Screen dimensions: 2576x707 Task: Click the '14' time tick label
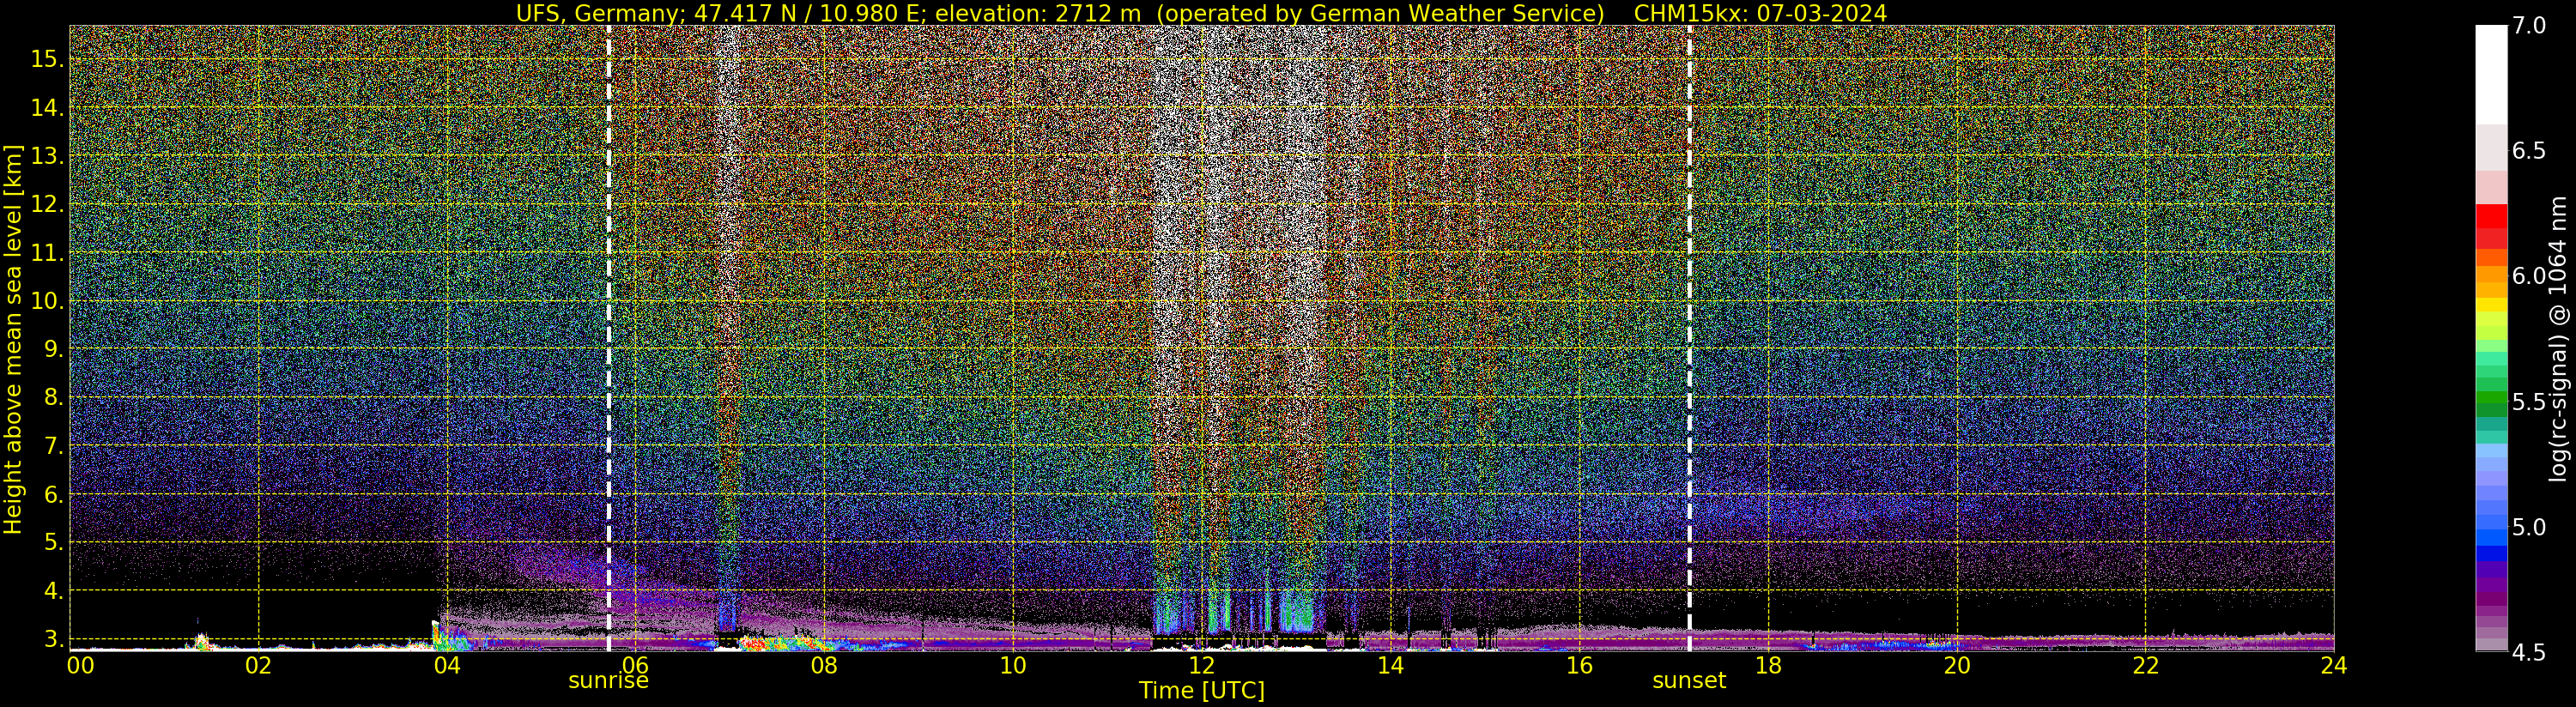tap(1390, 665)
